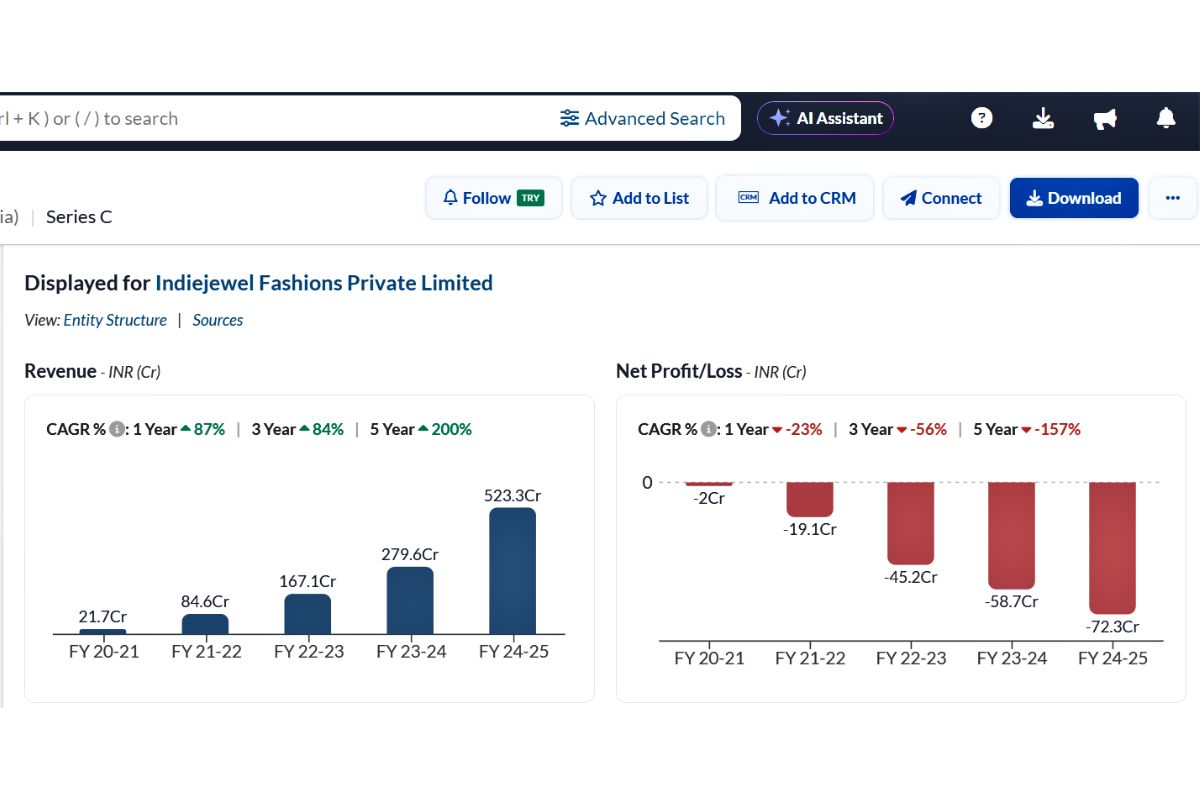Click the 523.3Cr revenue value label

click(x=512, y=495)
